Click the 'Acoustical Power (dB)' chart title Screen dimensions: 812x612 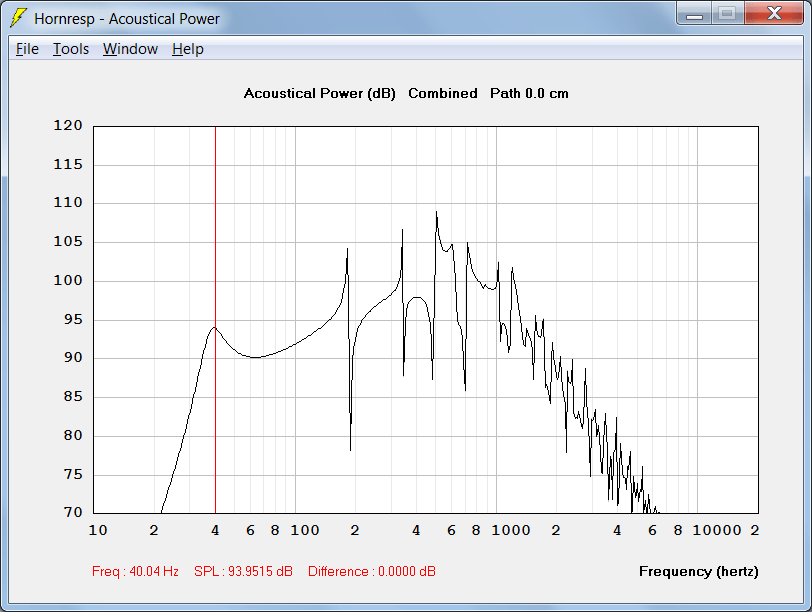pos(320,93)
